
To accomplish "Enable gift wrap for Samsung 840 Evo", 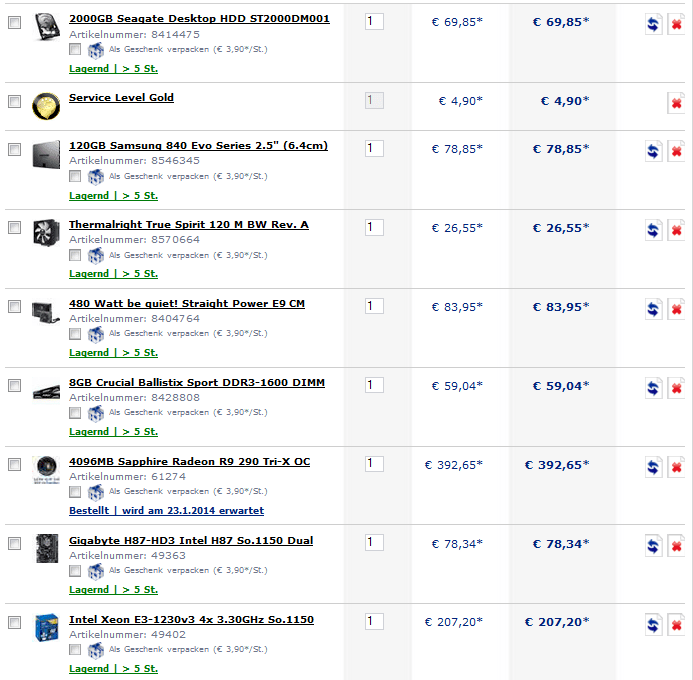I will 76,176.
